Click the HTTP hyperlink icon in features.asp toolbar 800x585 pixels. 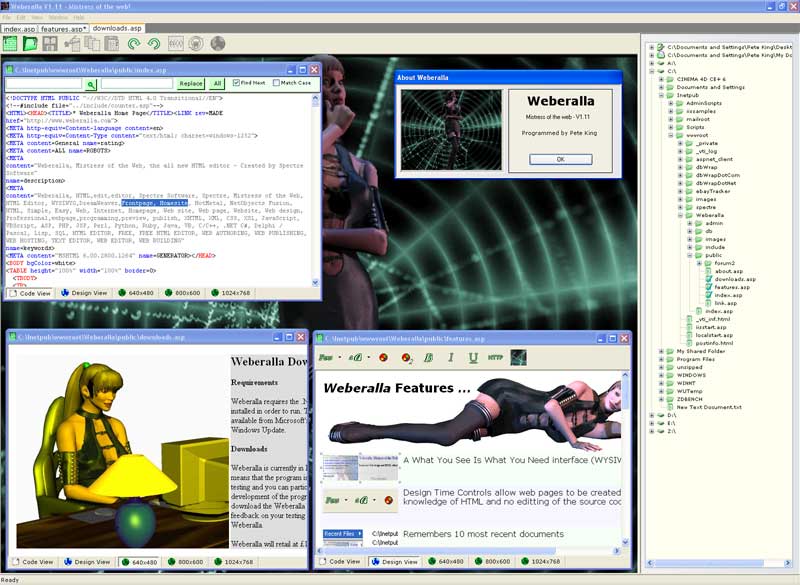coord(495,358)
